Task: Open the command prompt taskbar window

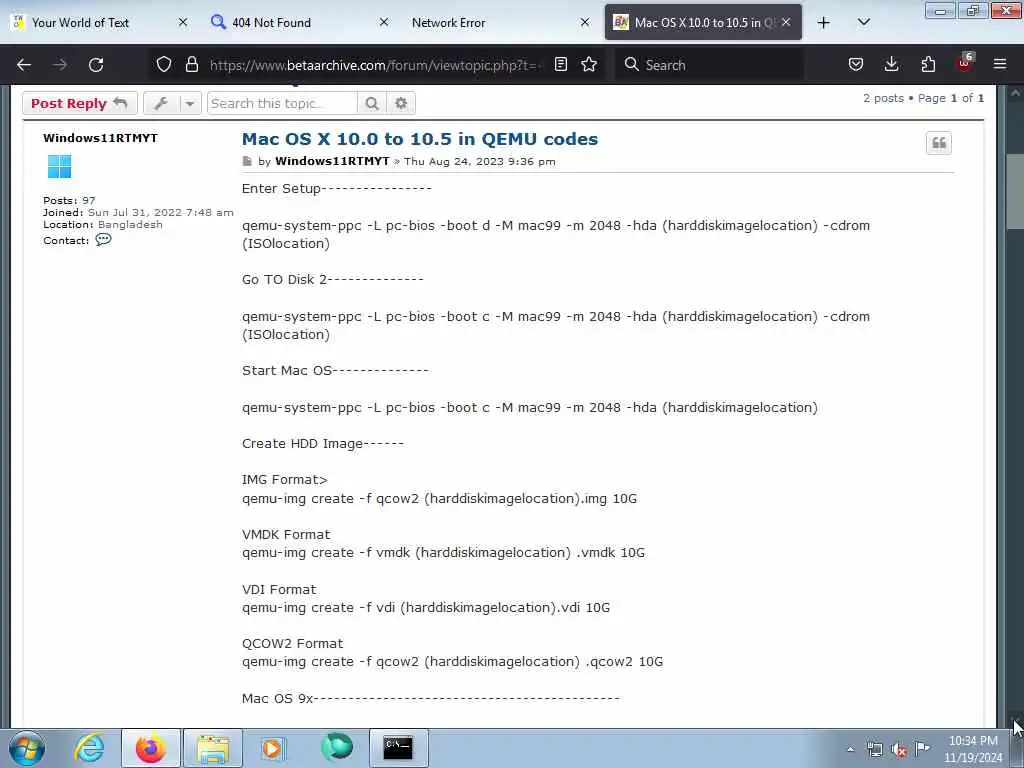Action: click(x=398, y=748)
